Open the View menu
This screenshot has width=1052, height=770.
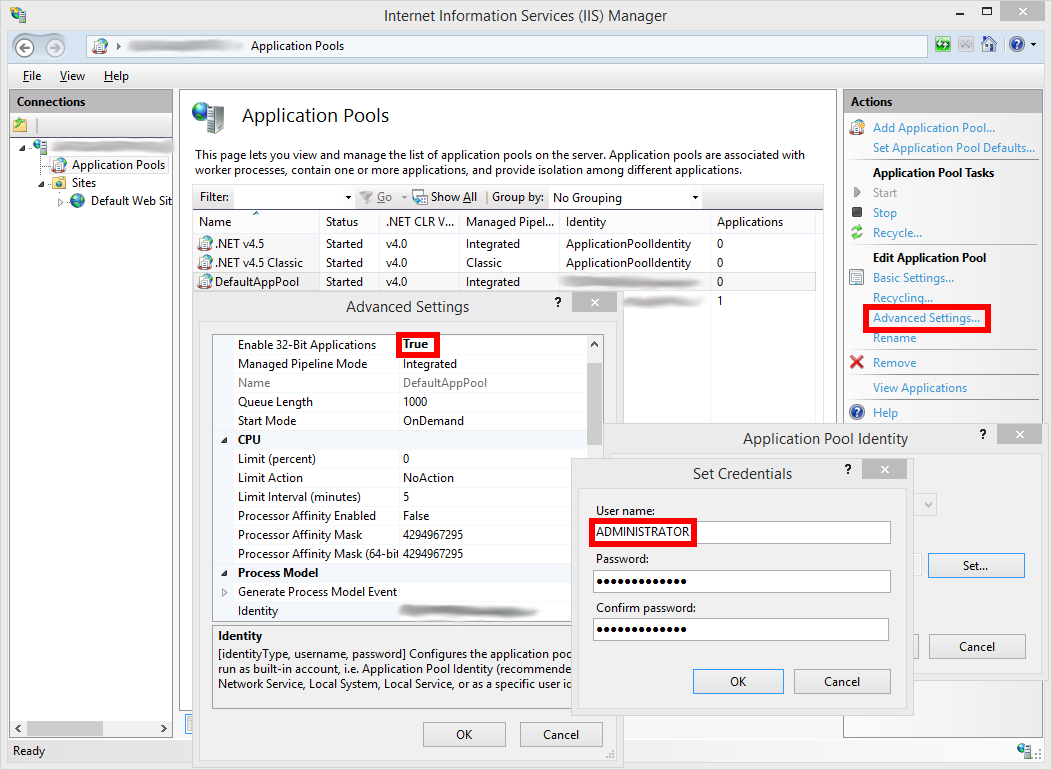[x=72, y=76]
